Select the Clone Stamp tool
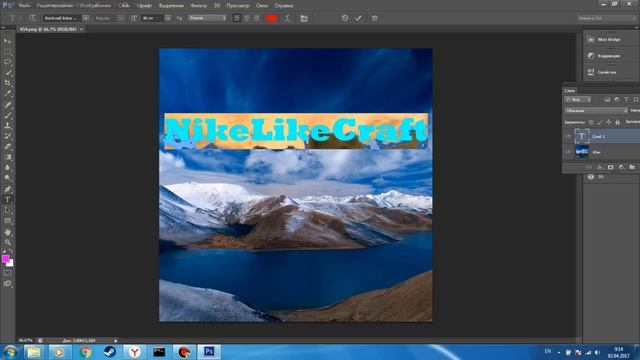Screen dimensions: 640x360 (x=7, y=126)
